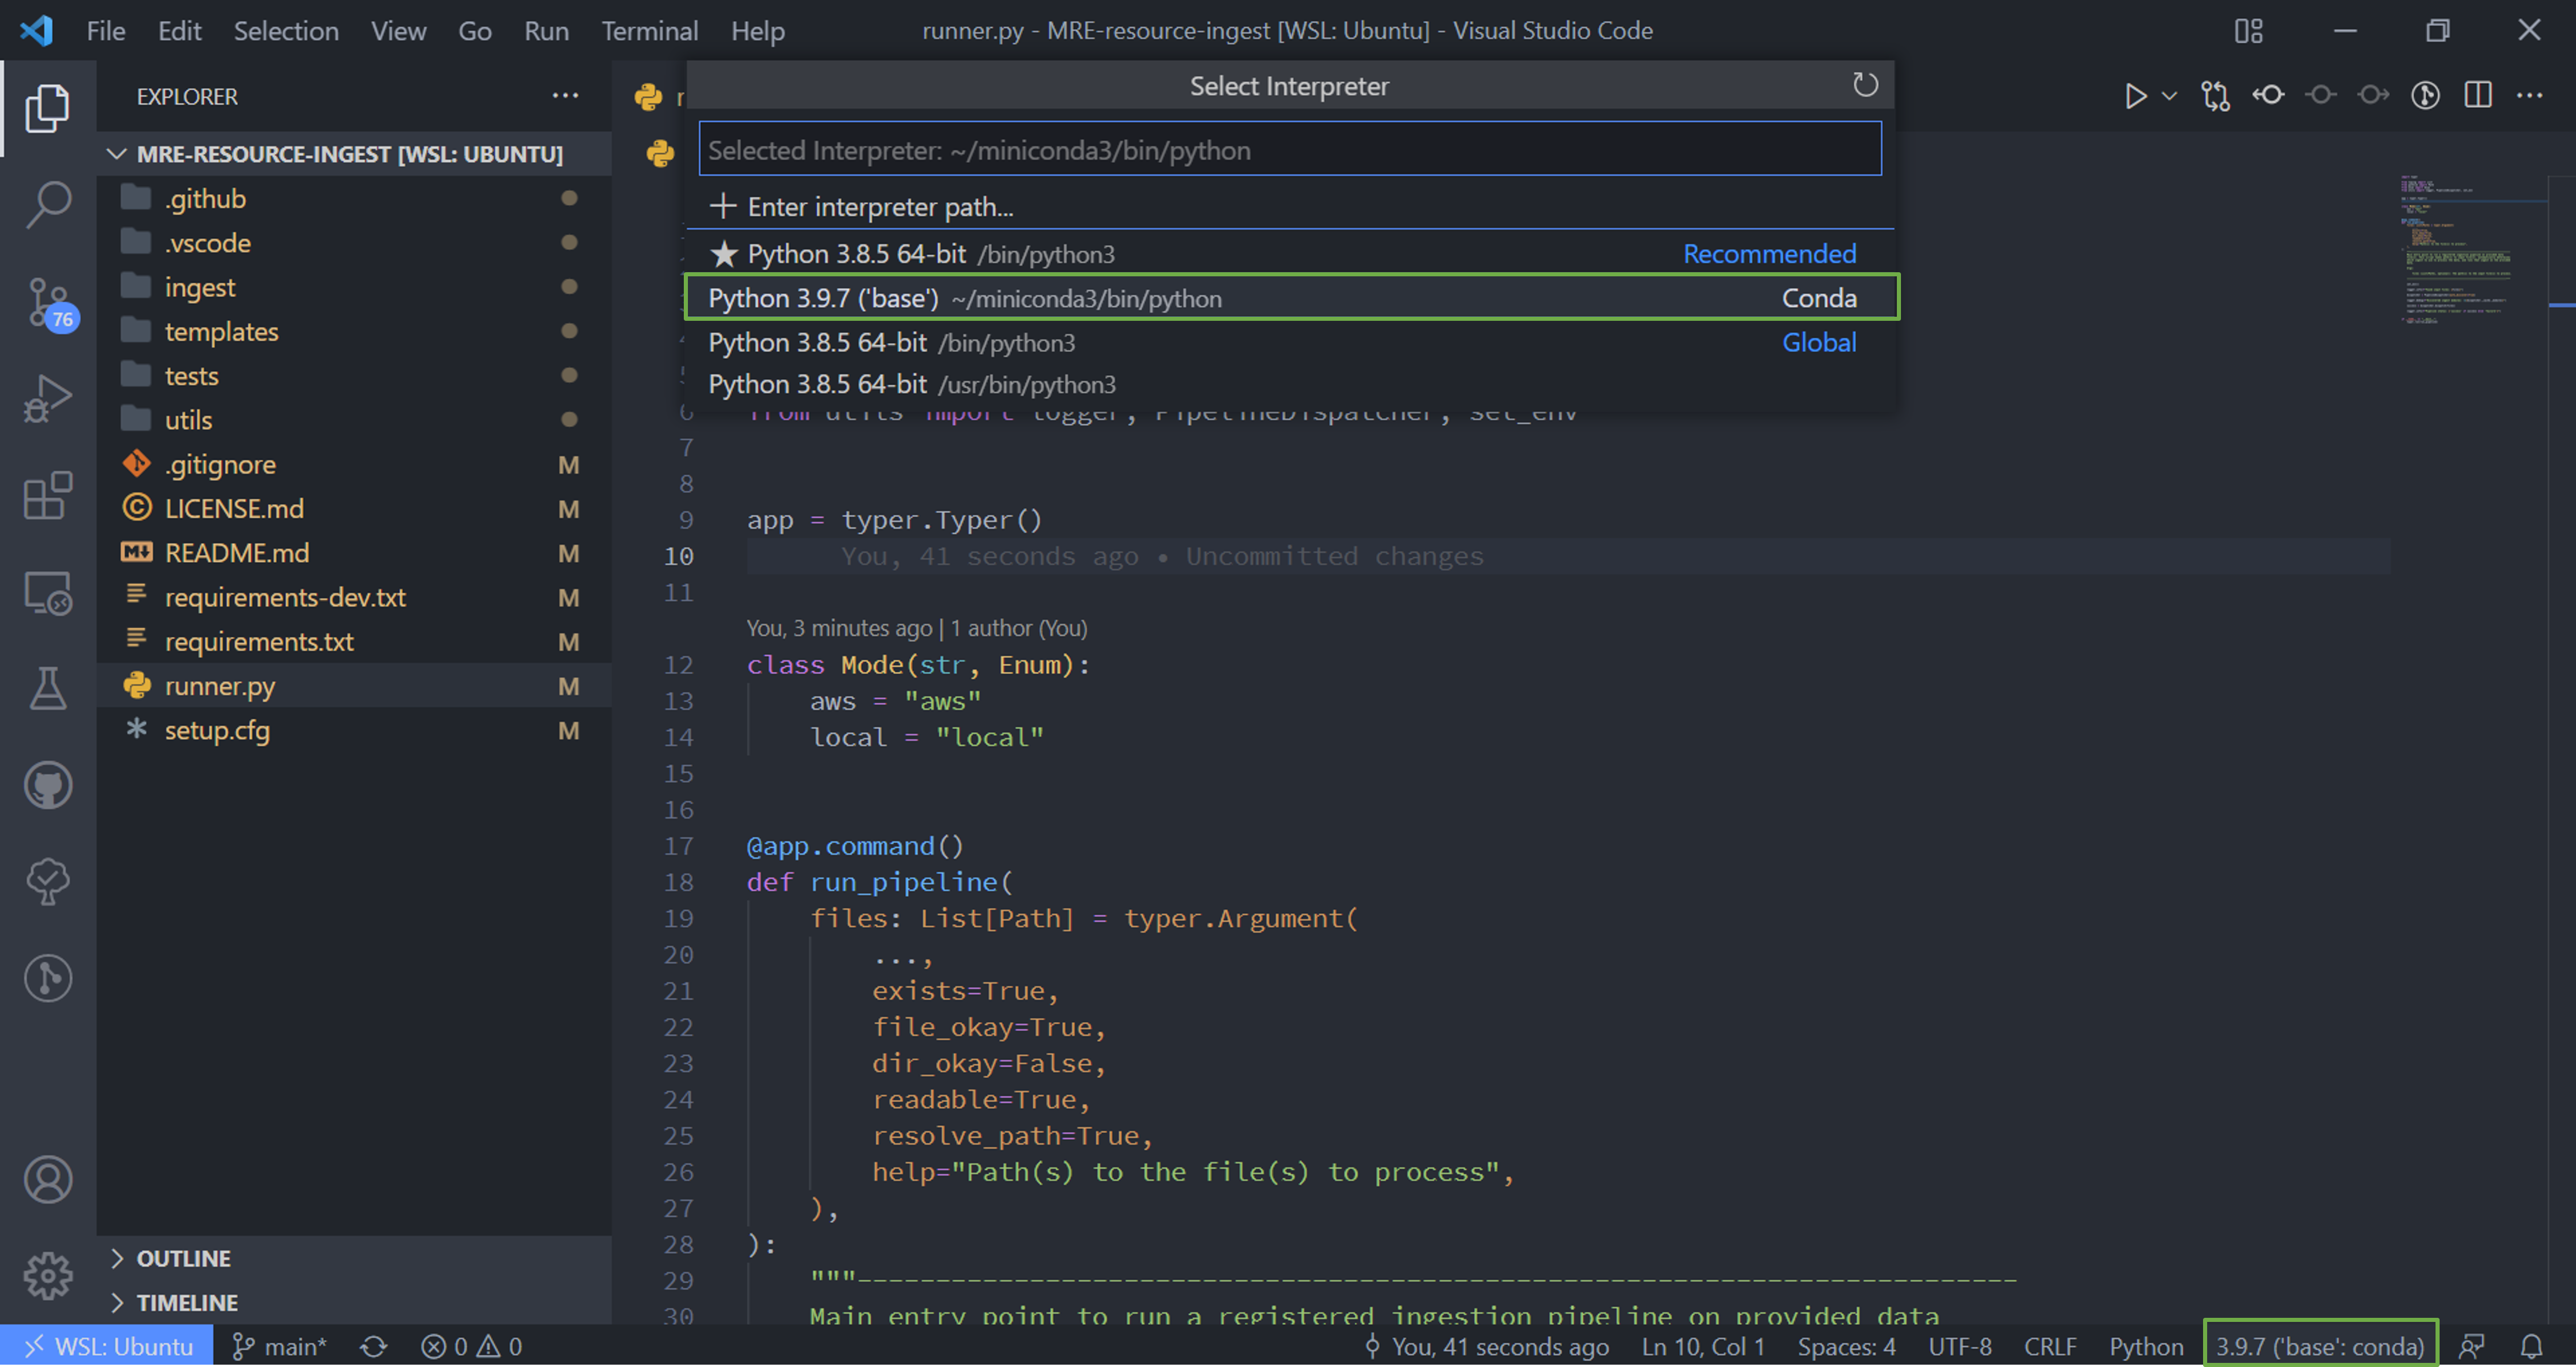
Task: Open problems panel from errors and warnings count
Action: pyautogui.click(x=472, y=1347)
